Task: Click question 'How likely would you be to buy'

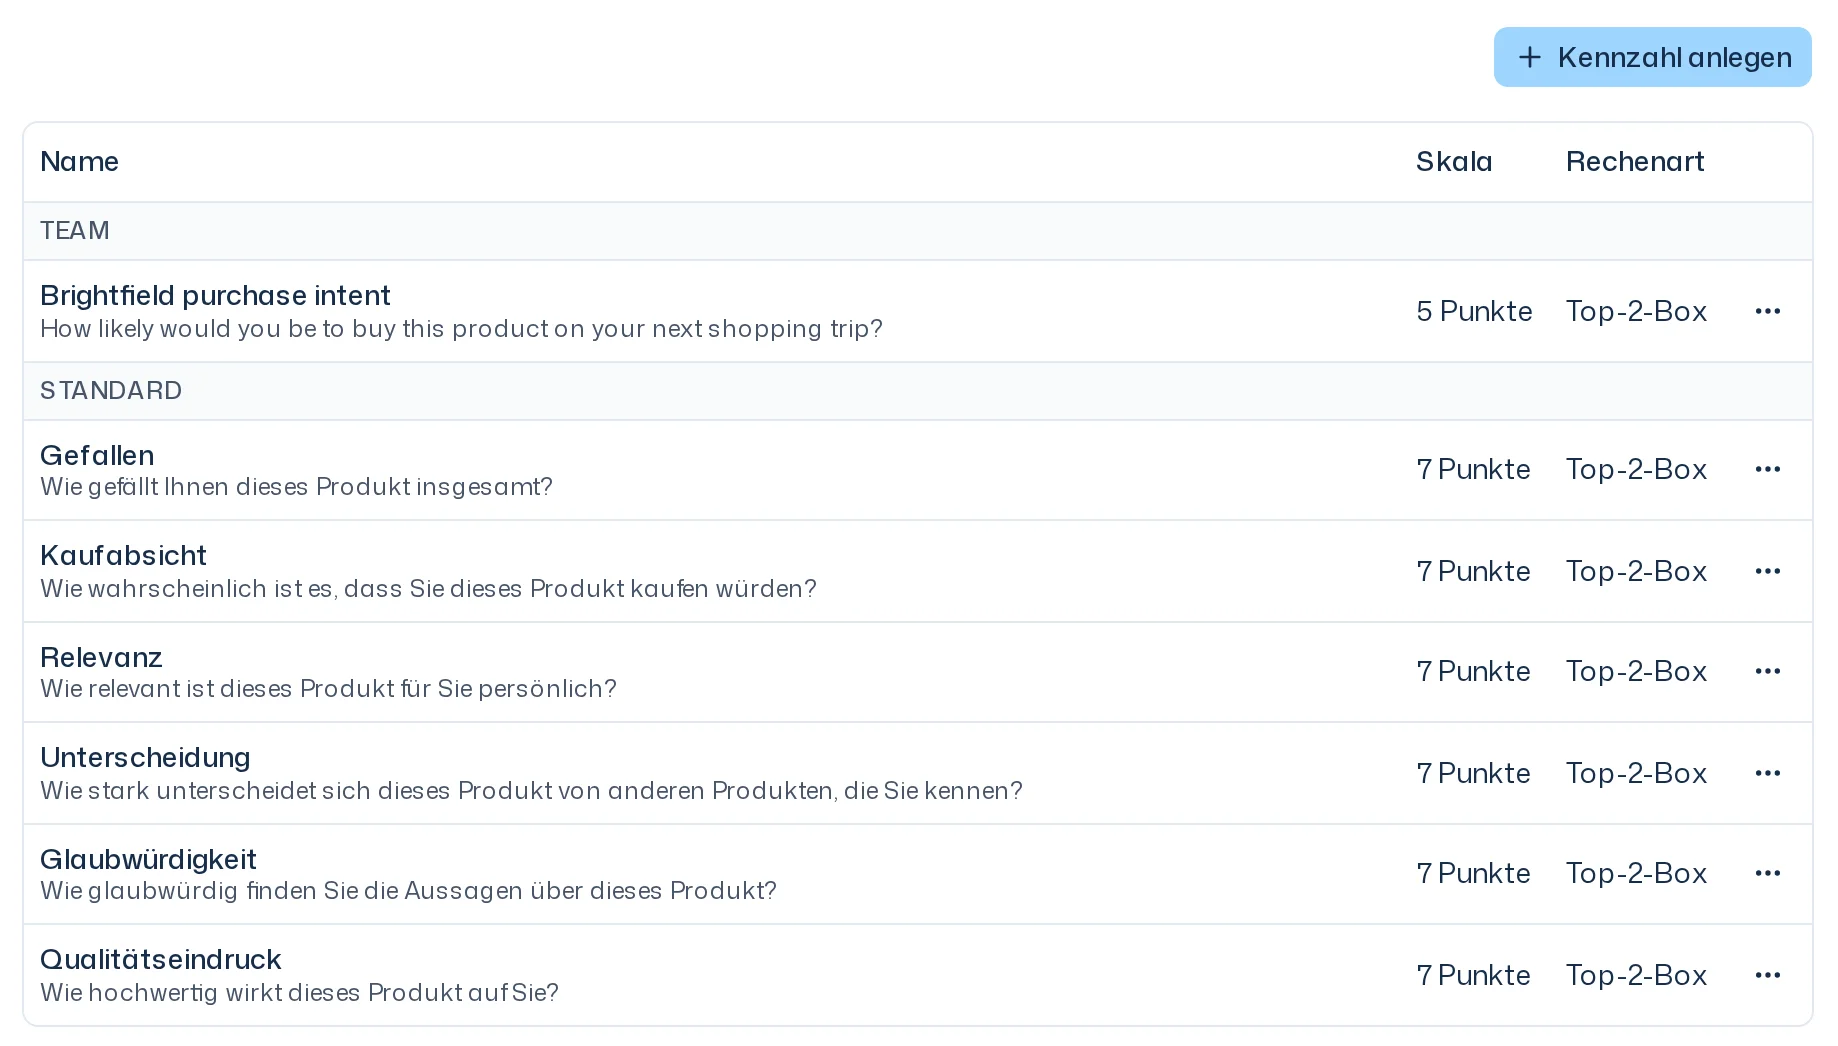Action: point(461,329)
